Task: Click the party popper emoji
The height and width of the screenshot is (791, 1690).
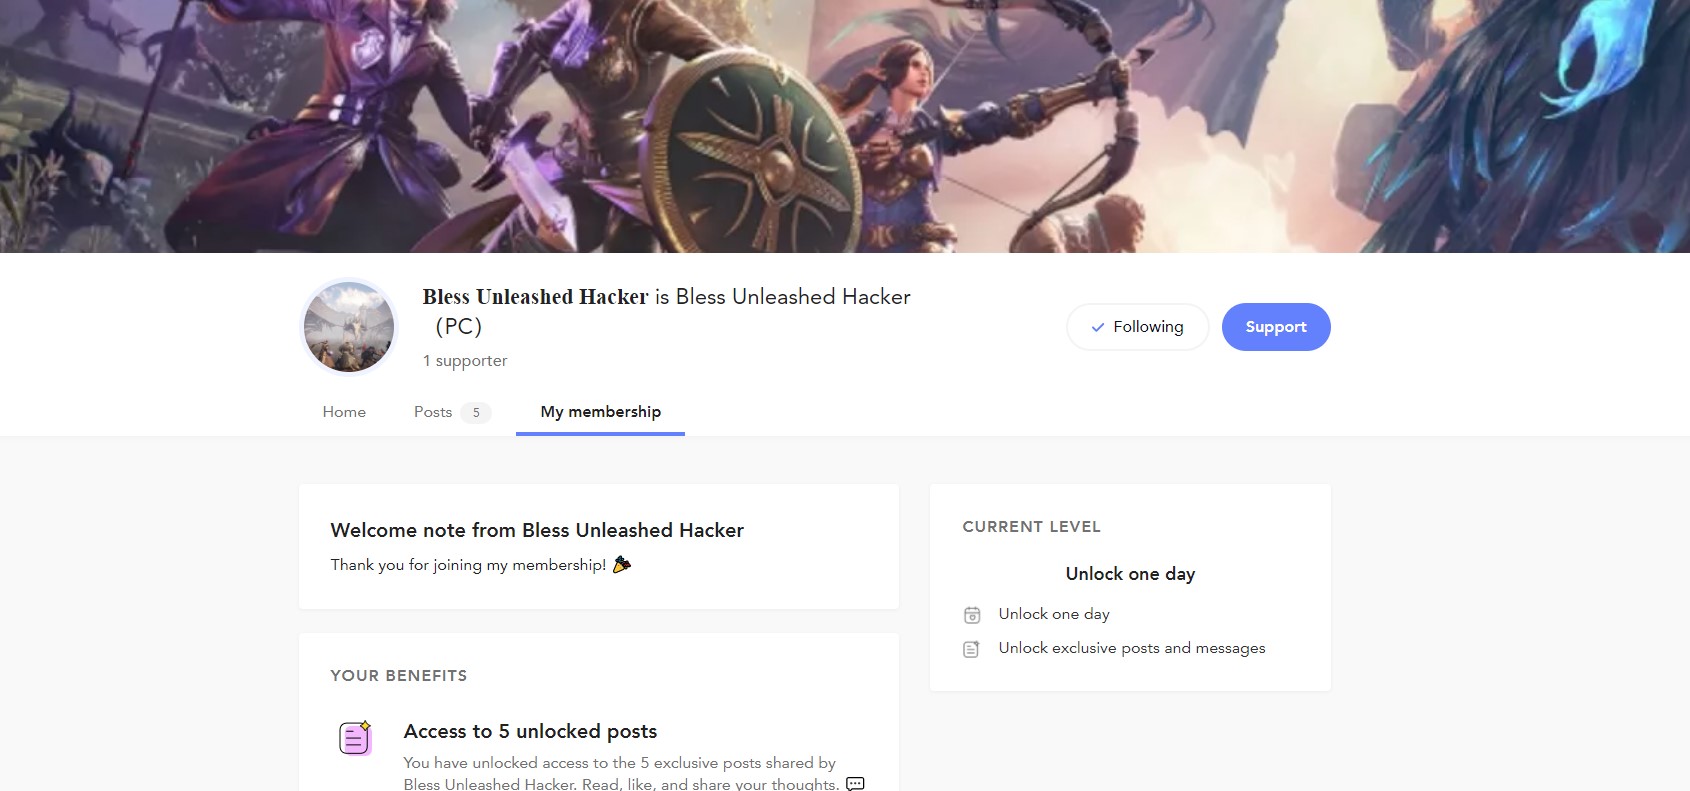Action: click(x=622, y=564)
